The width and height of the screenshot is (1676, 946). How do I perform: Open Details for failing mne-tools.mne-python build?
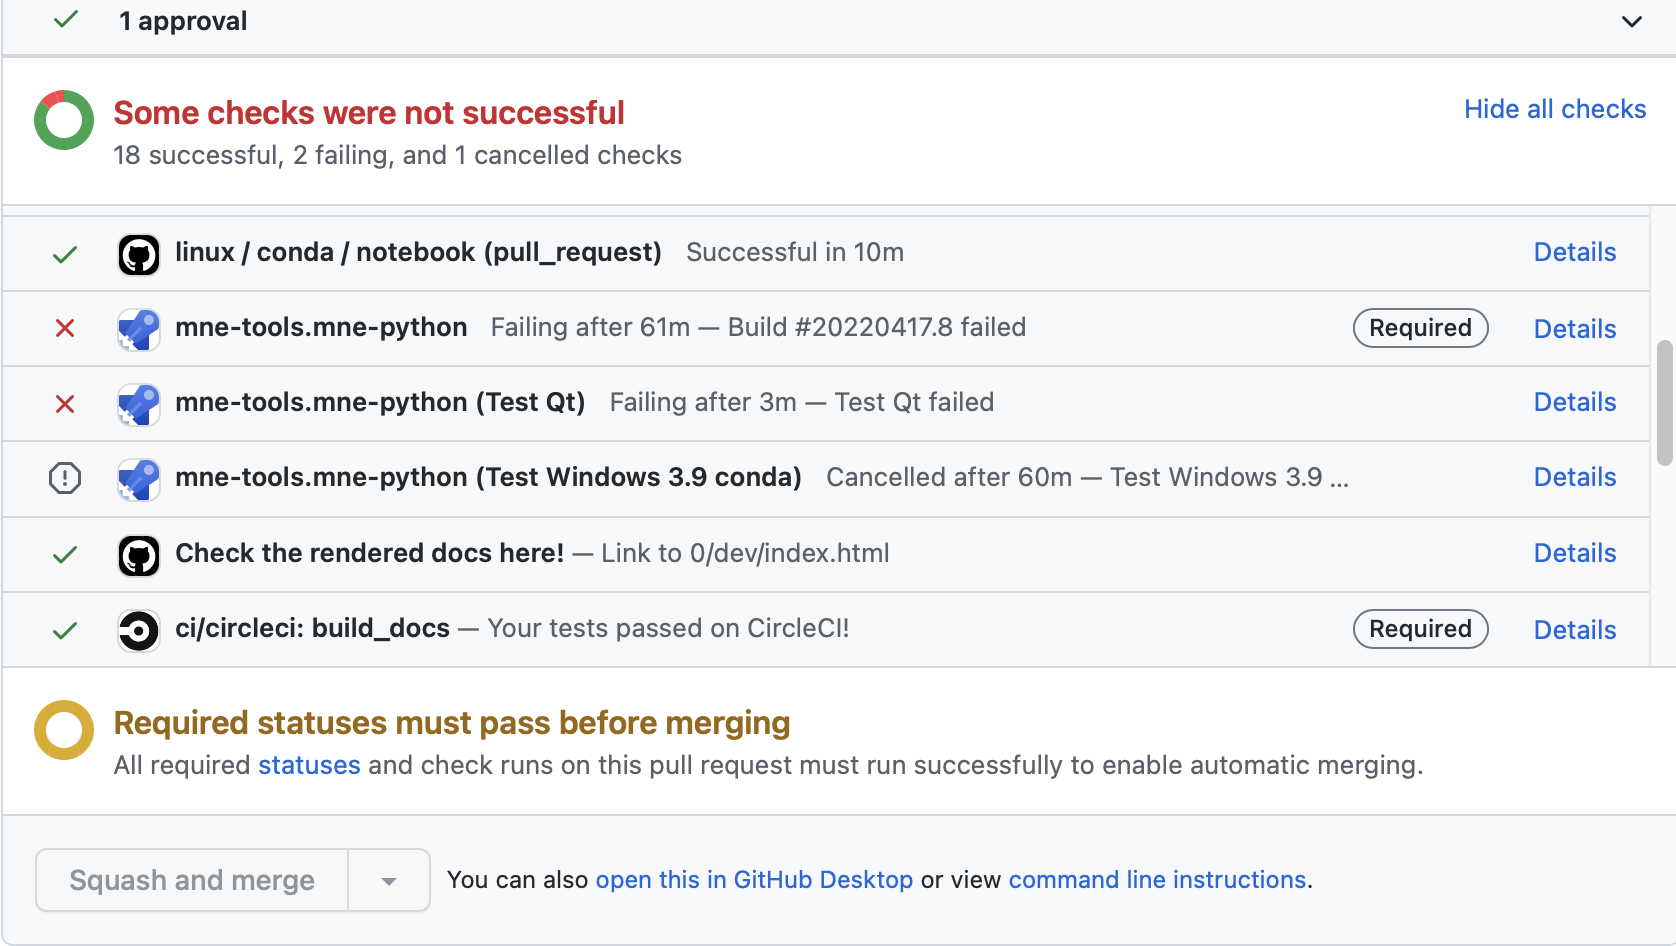pyautogui.click(x=1574, y=329)
